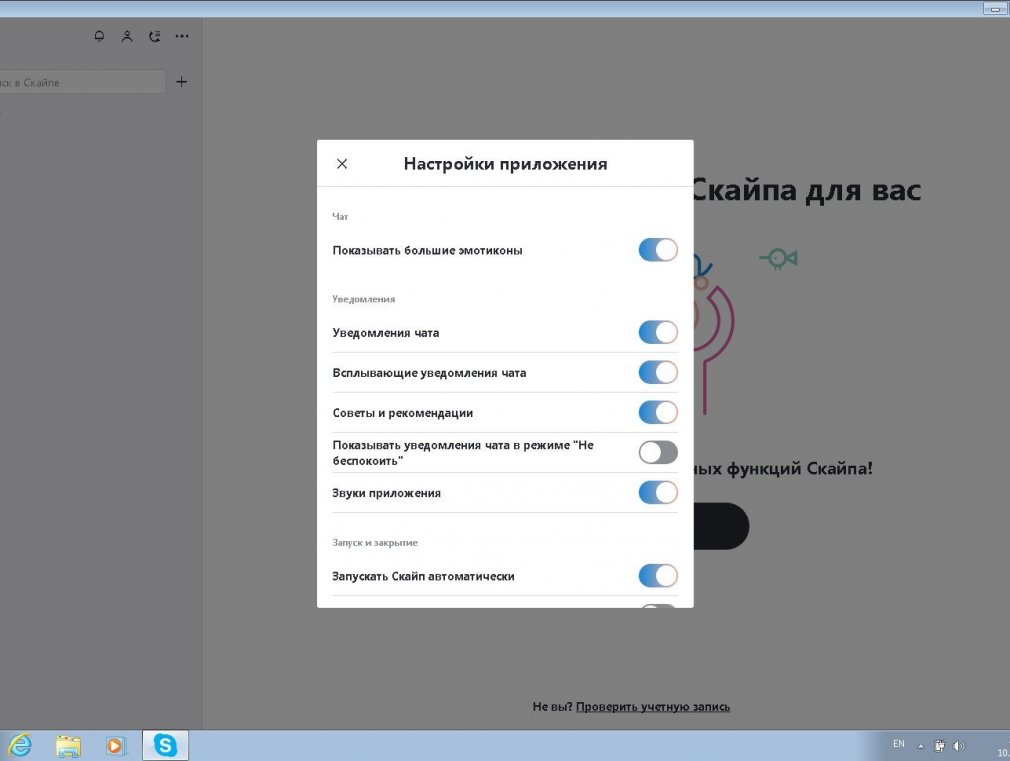
Task: Open File Explorer folder in taskbar
Action: click(x=68, y=746)
